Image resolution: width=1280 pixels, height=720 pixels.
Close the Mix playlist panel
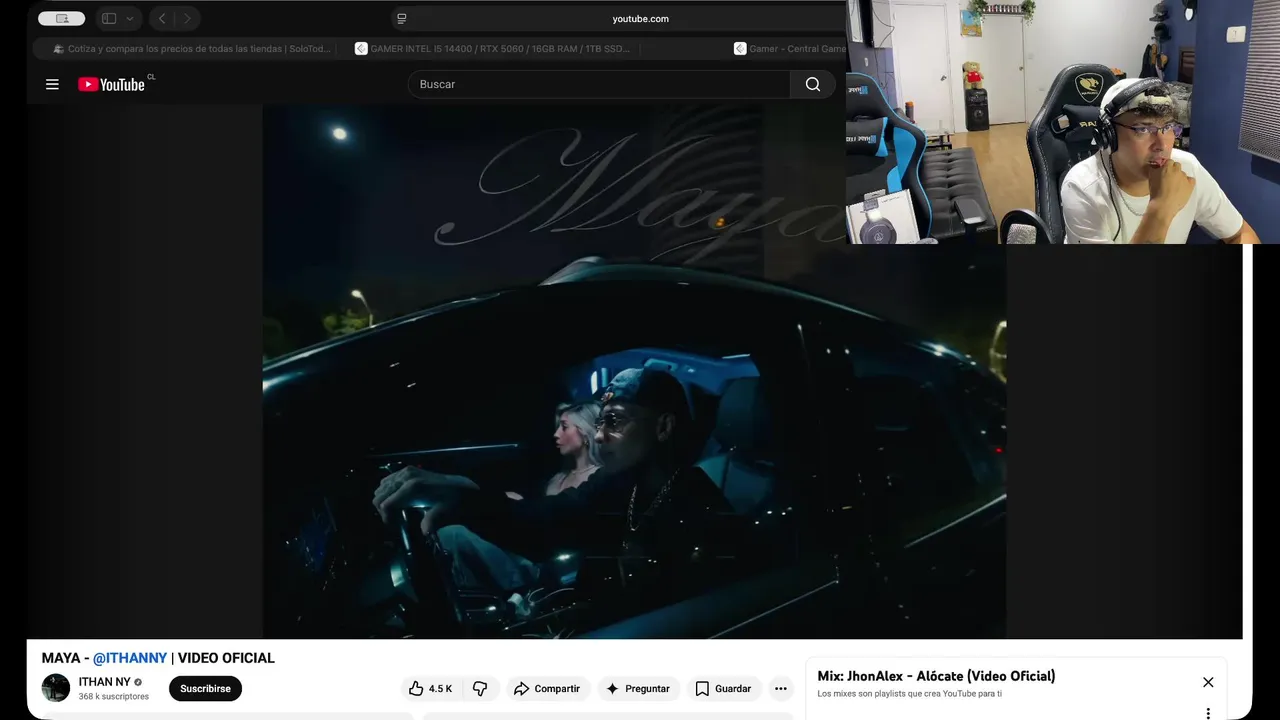1208,682
